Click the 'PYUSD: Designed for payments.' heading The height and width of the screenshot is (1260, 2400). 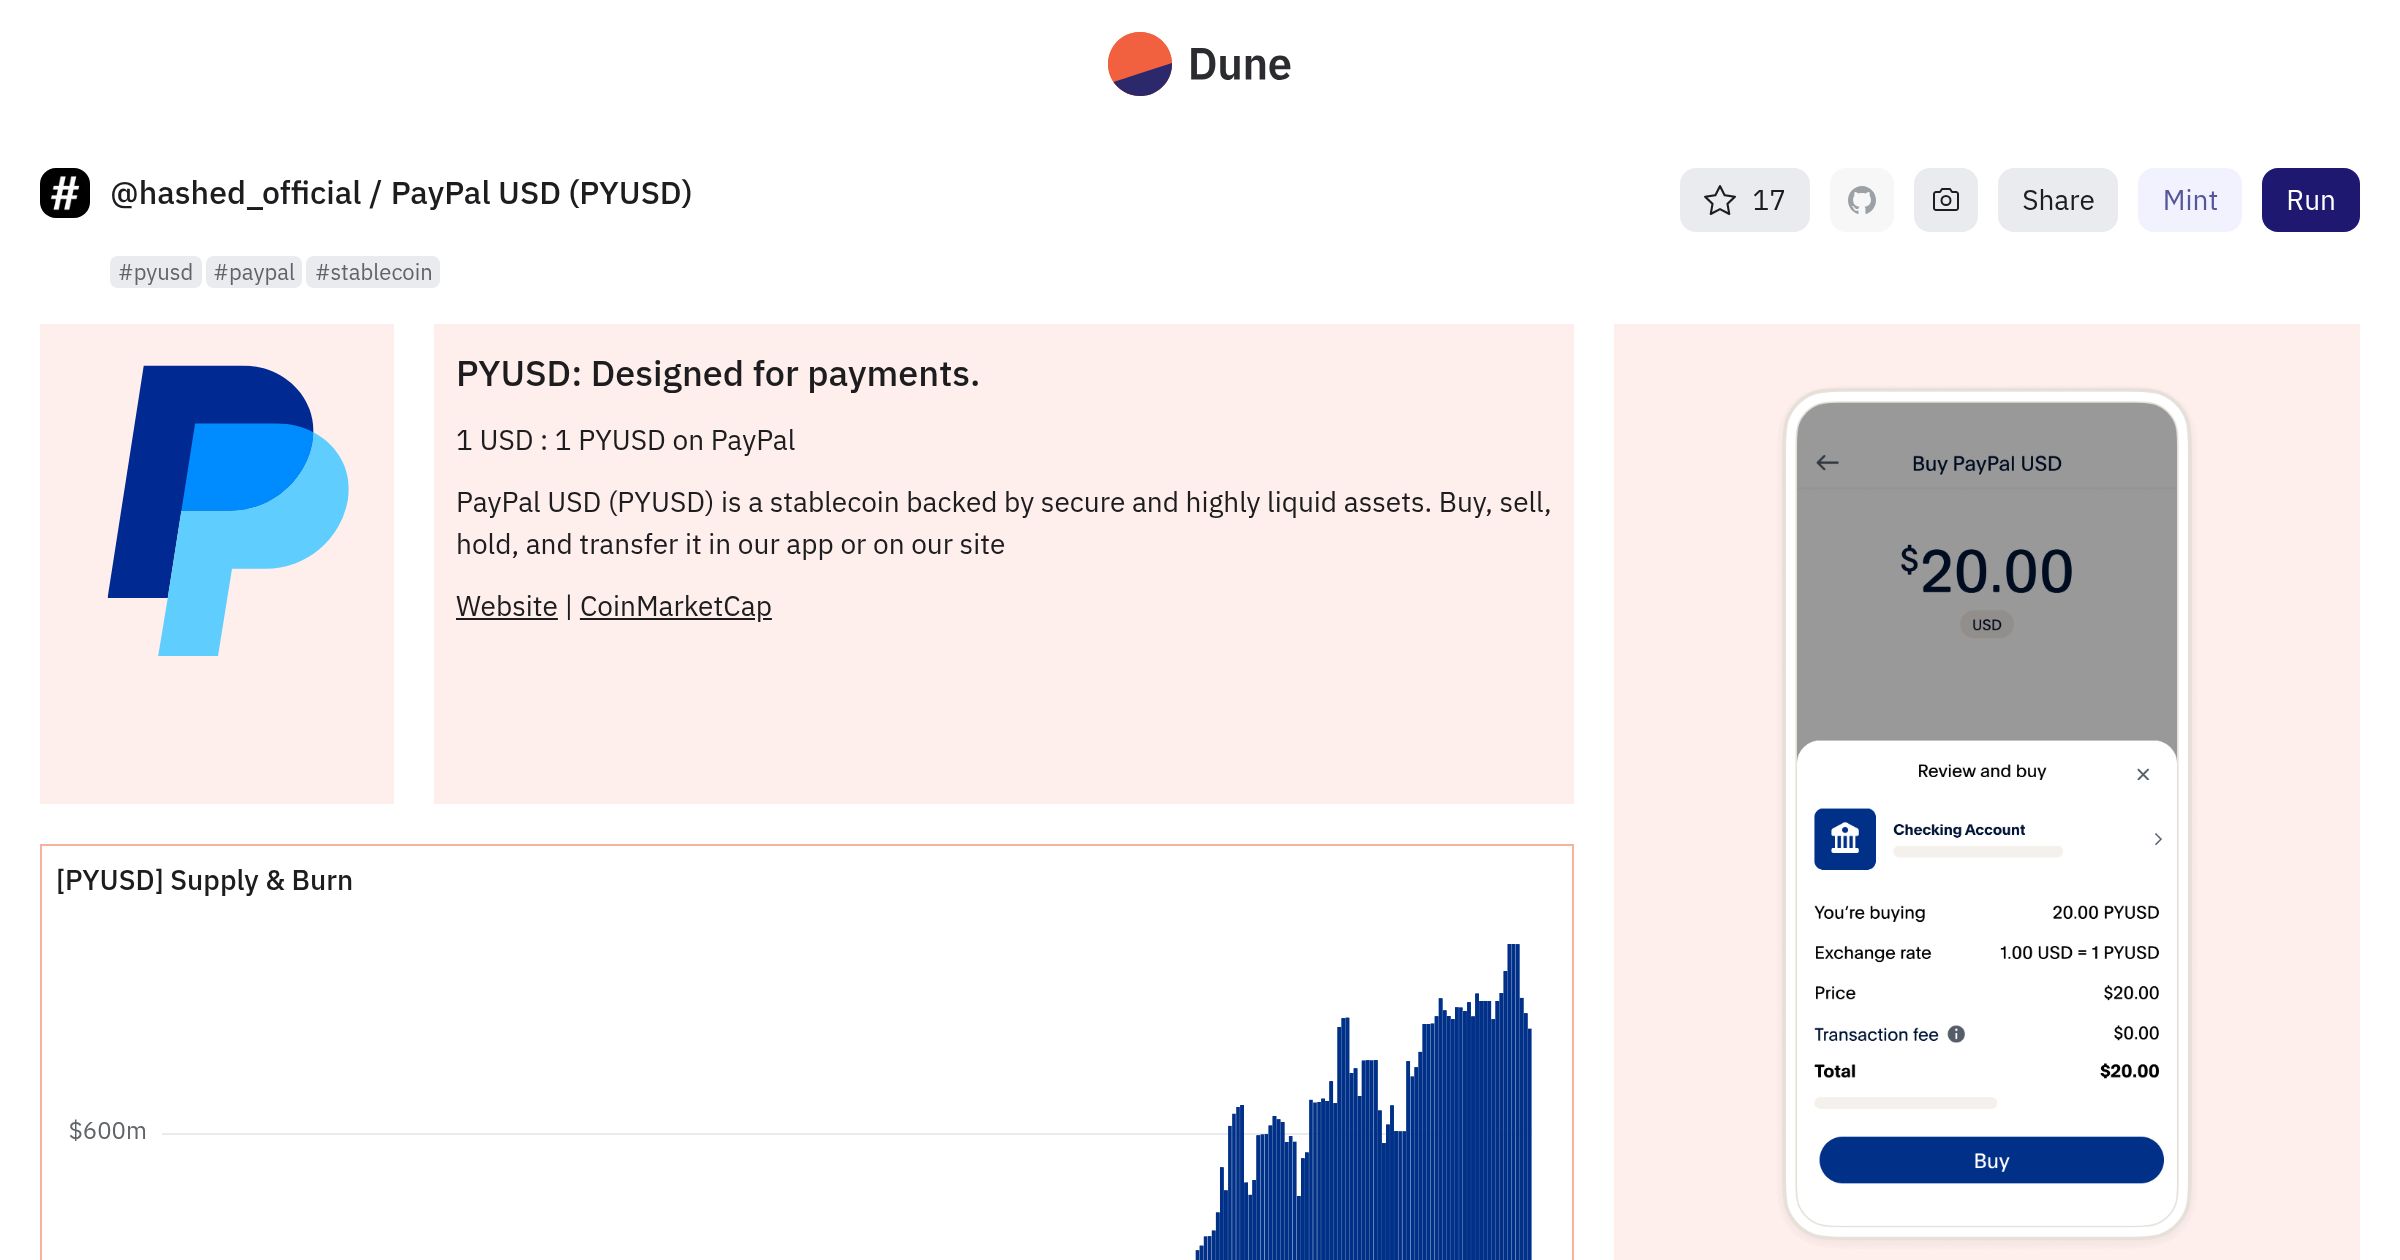tap(717, 374)
